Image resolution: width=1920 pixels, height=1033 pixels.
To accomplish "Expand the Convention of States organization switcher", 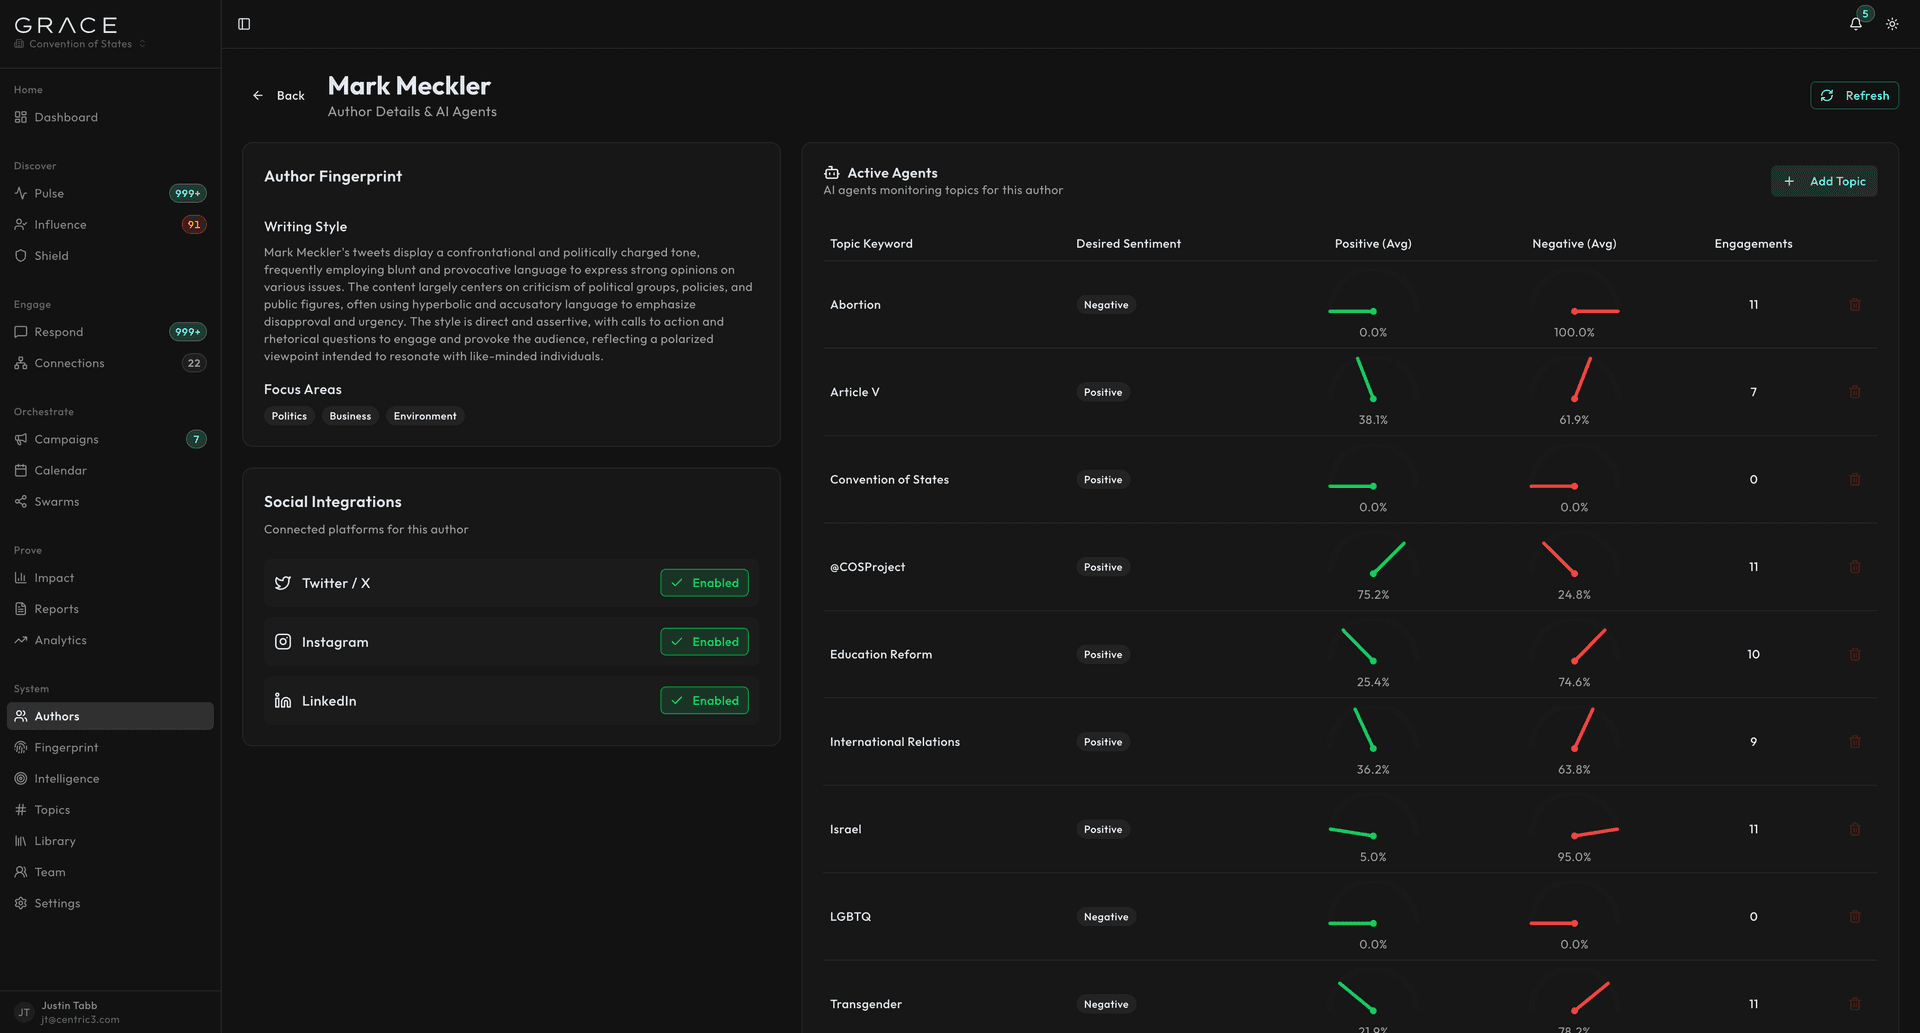I will [80, 44].
